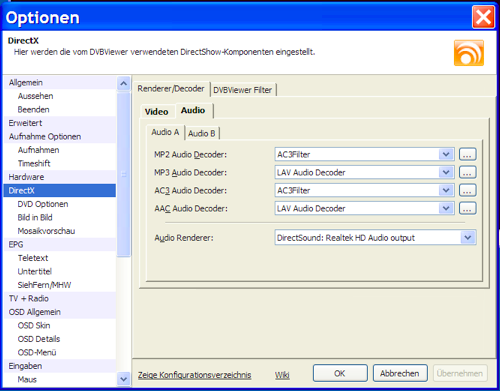This screenshot has width=500, height=391.
Task: Select OSD Skin in the sidebar
Action: pos(60,325)
